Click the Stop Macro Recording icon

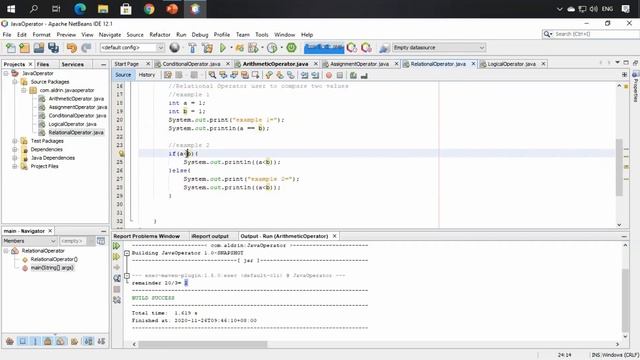click(x=340, y=75)
